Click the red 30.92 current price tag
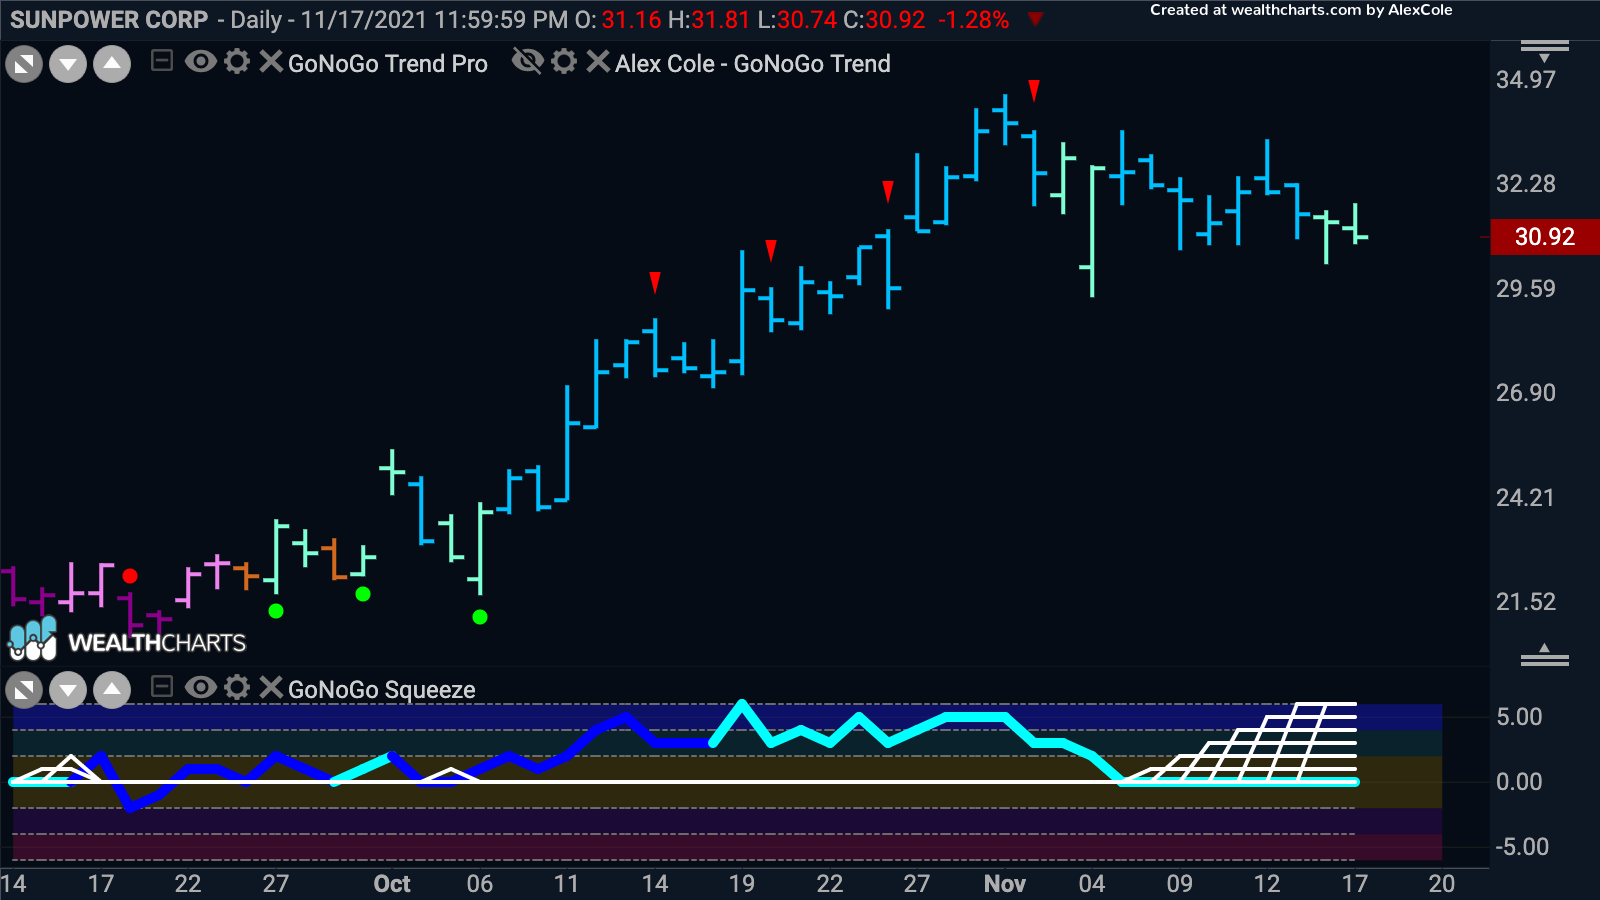This screenshot has width=1600, height=900. [1545, 237]
